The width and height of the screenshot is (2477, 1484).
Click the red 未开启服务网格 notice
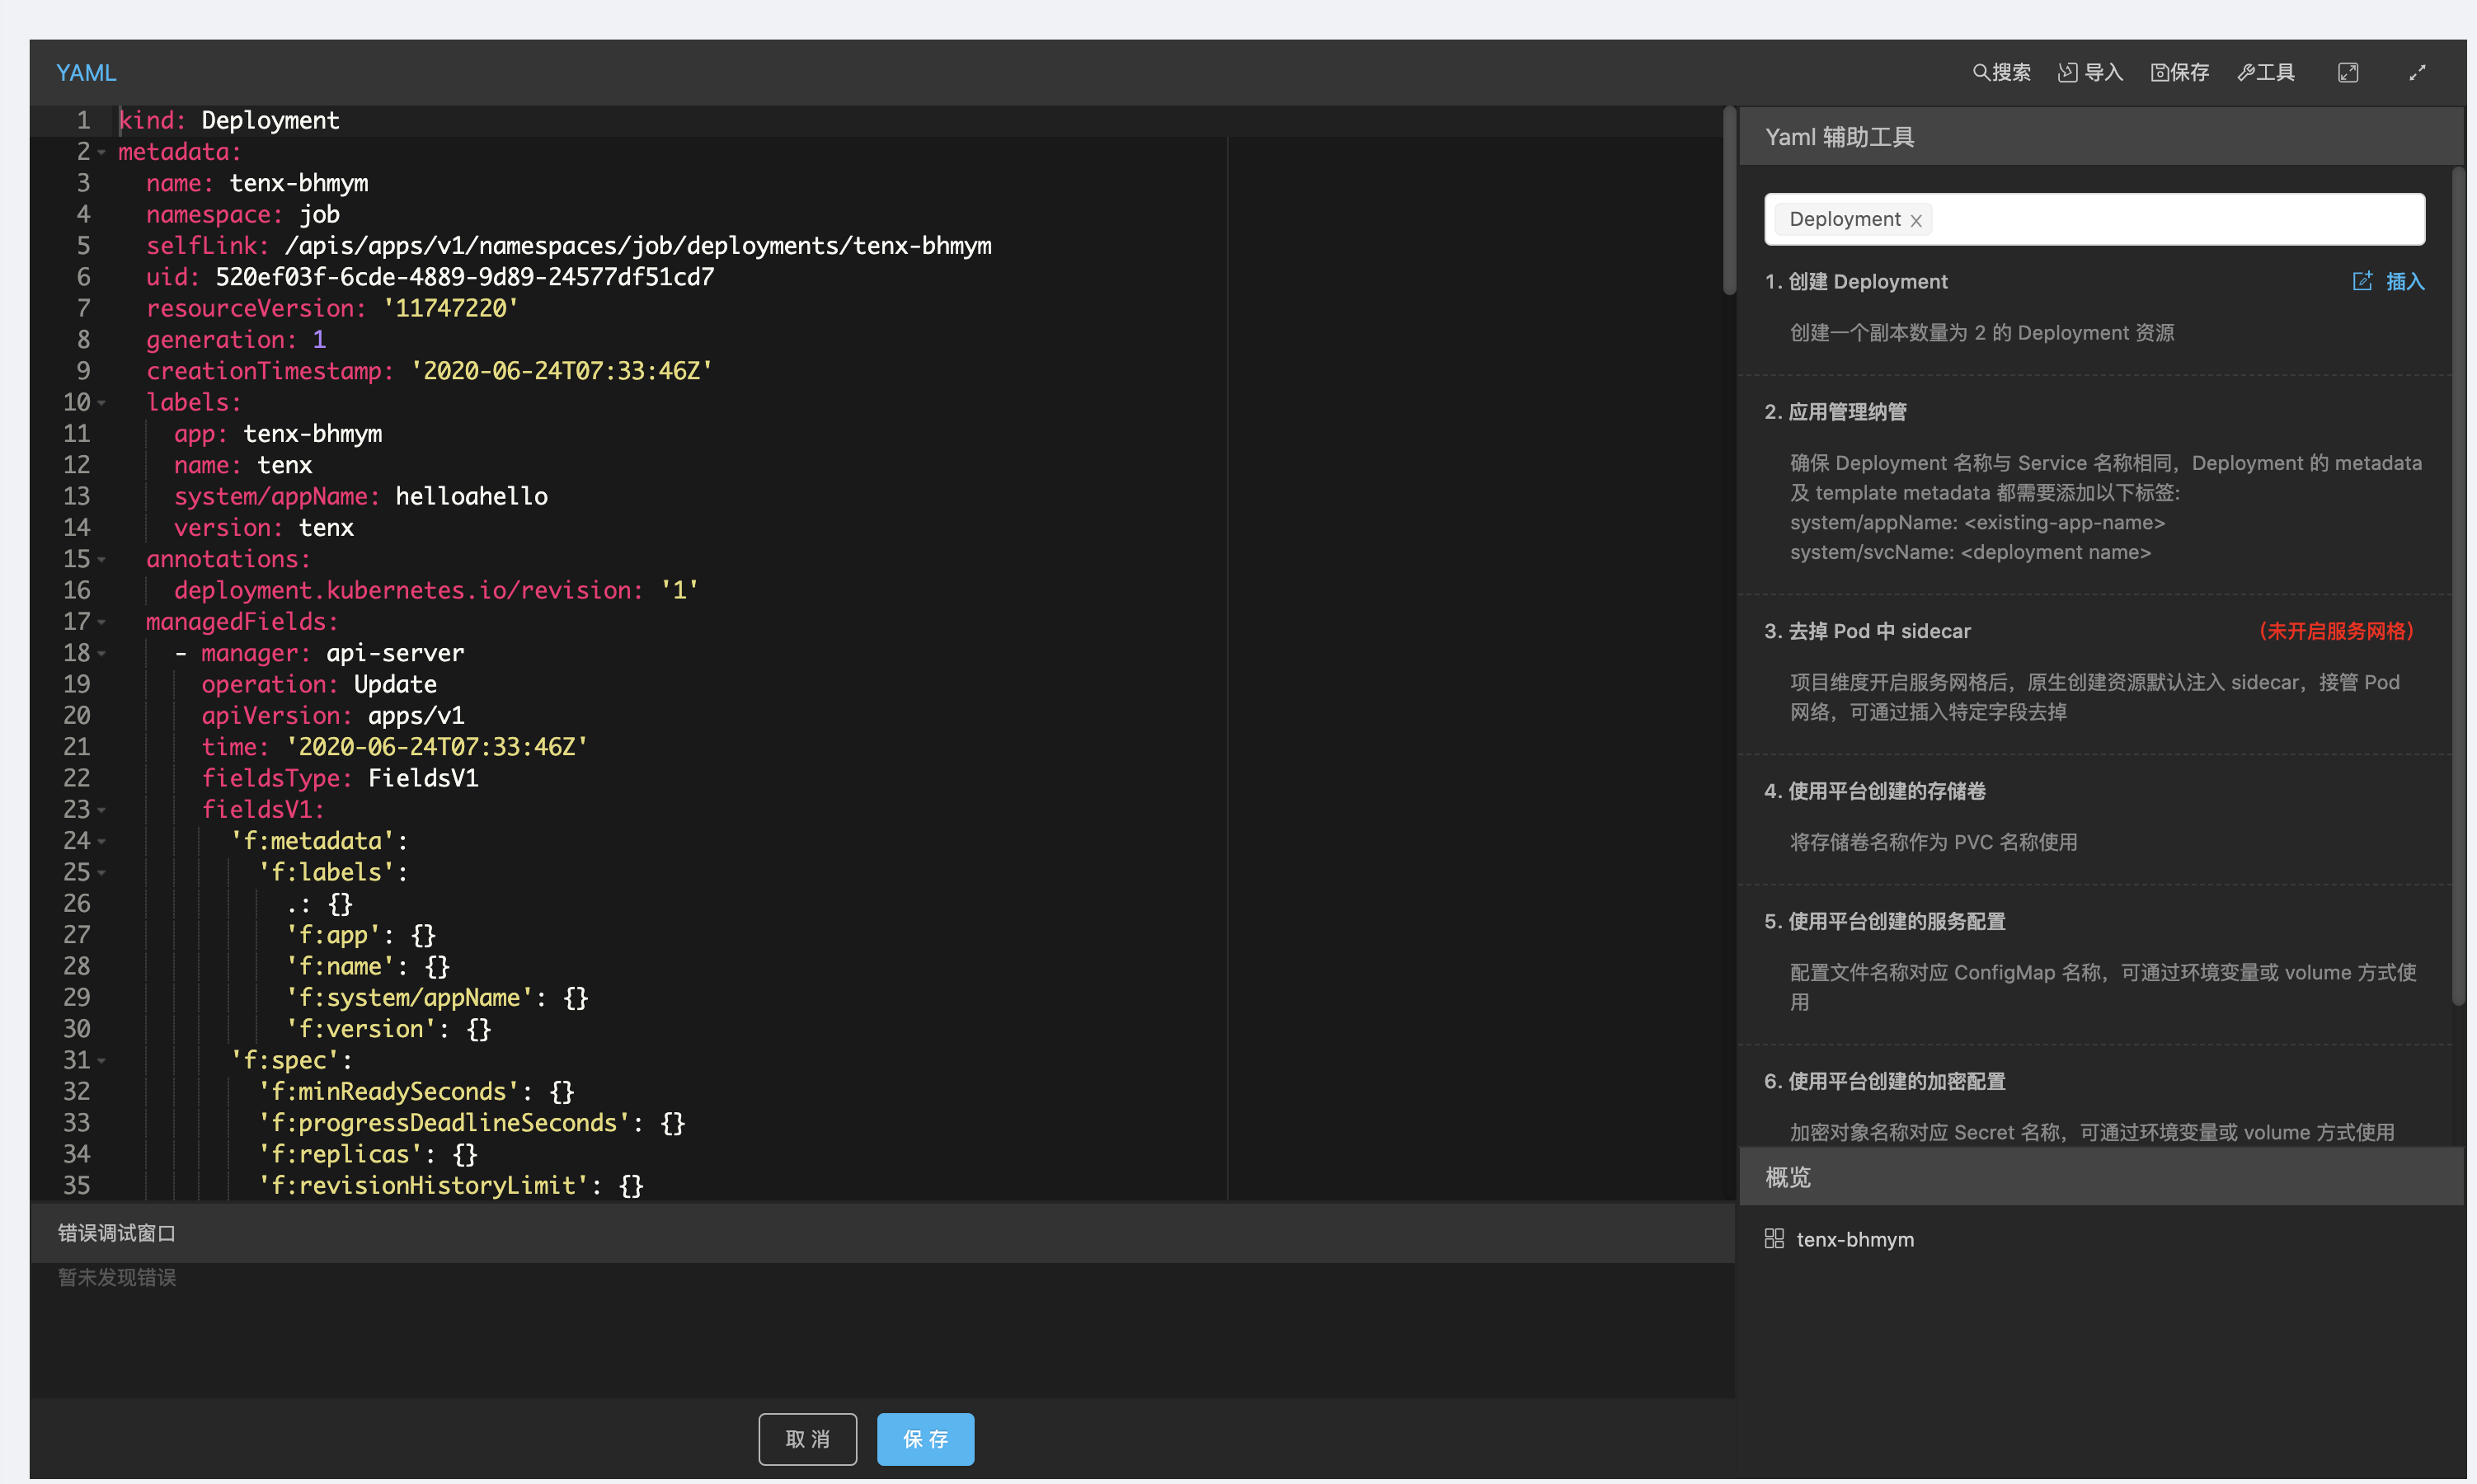(2336, 631)
